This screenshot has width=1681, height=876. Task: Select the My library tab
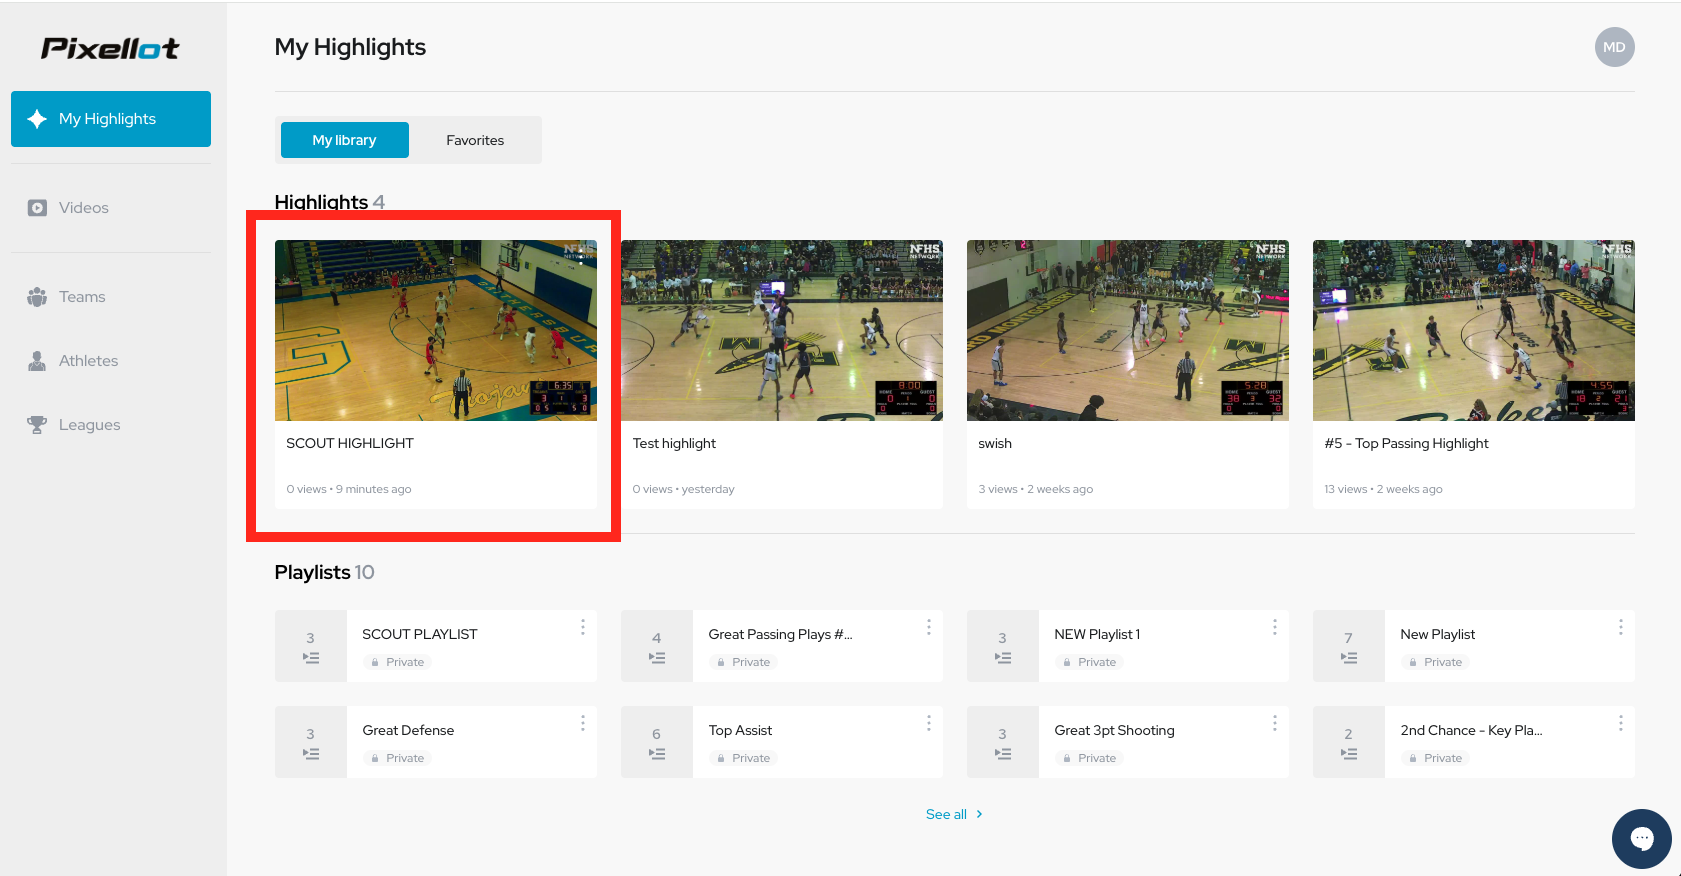click(344, 140)
